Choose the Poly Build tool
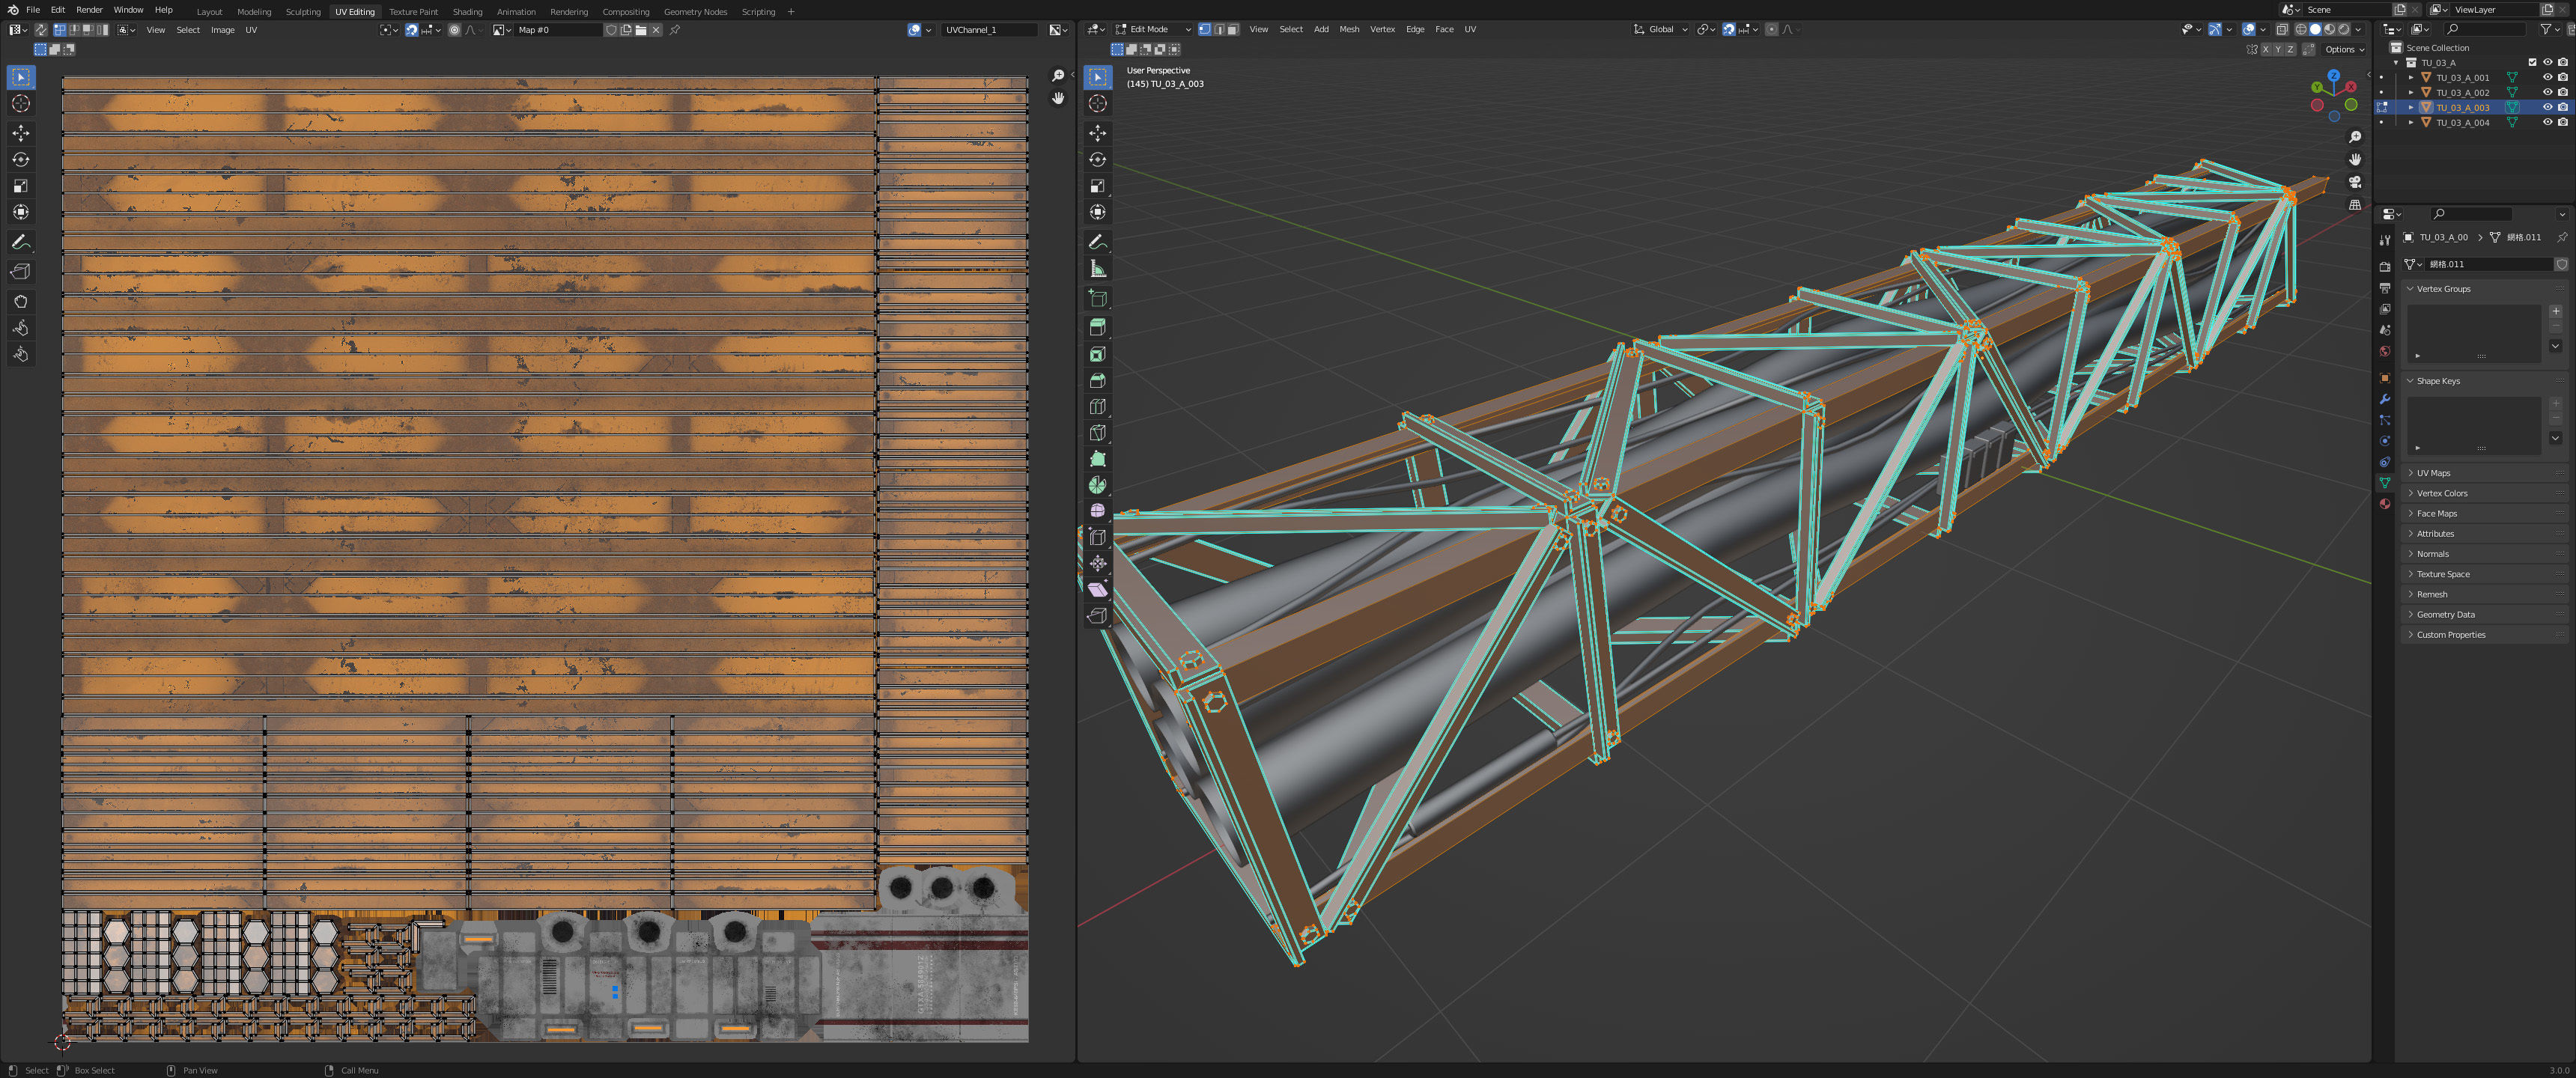The width and height of the screenshot is (2576, 1078). [1098, 459]
